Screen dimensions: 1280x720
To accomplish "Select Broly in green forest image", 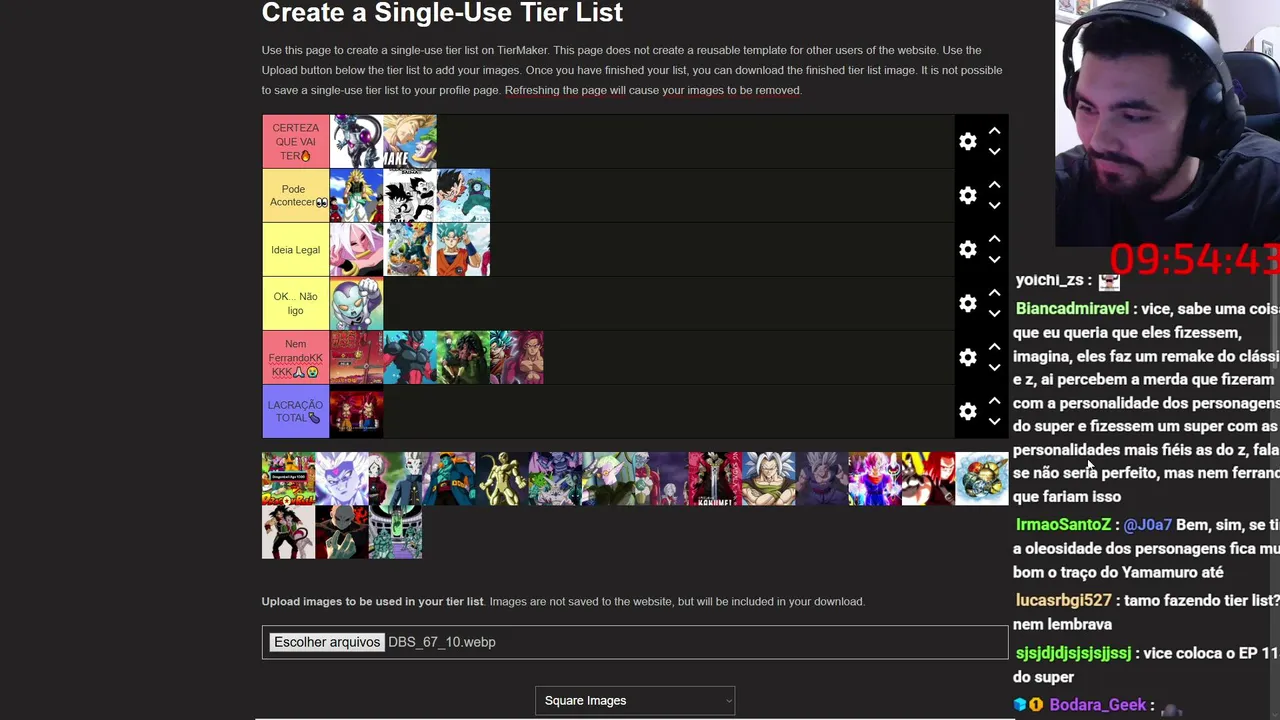I will [463, 358].
